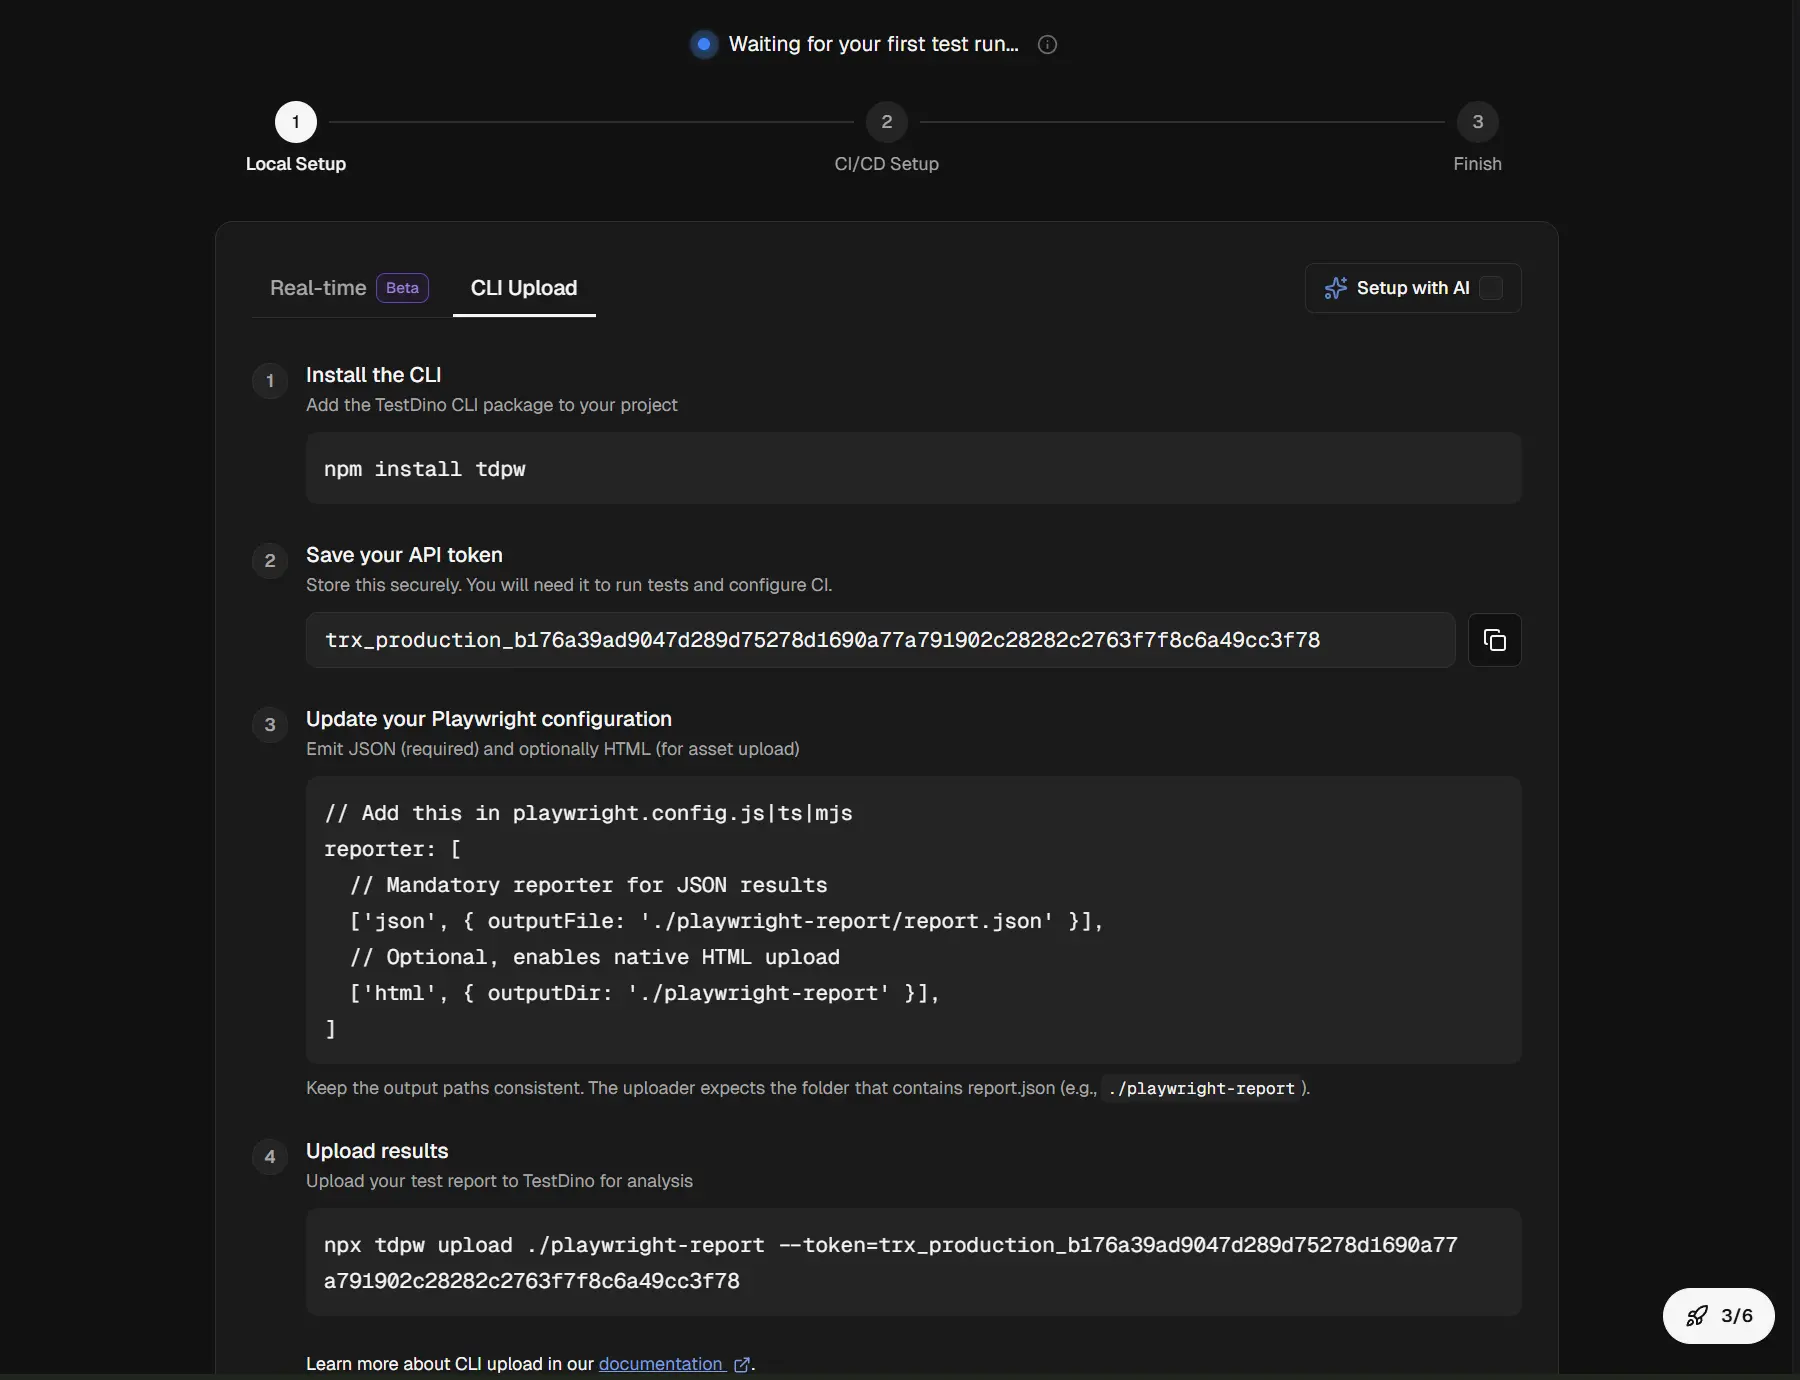Toggle the checkbox inside Setup with AI button

[x=1490, y=288]
